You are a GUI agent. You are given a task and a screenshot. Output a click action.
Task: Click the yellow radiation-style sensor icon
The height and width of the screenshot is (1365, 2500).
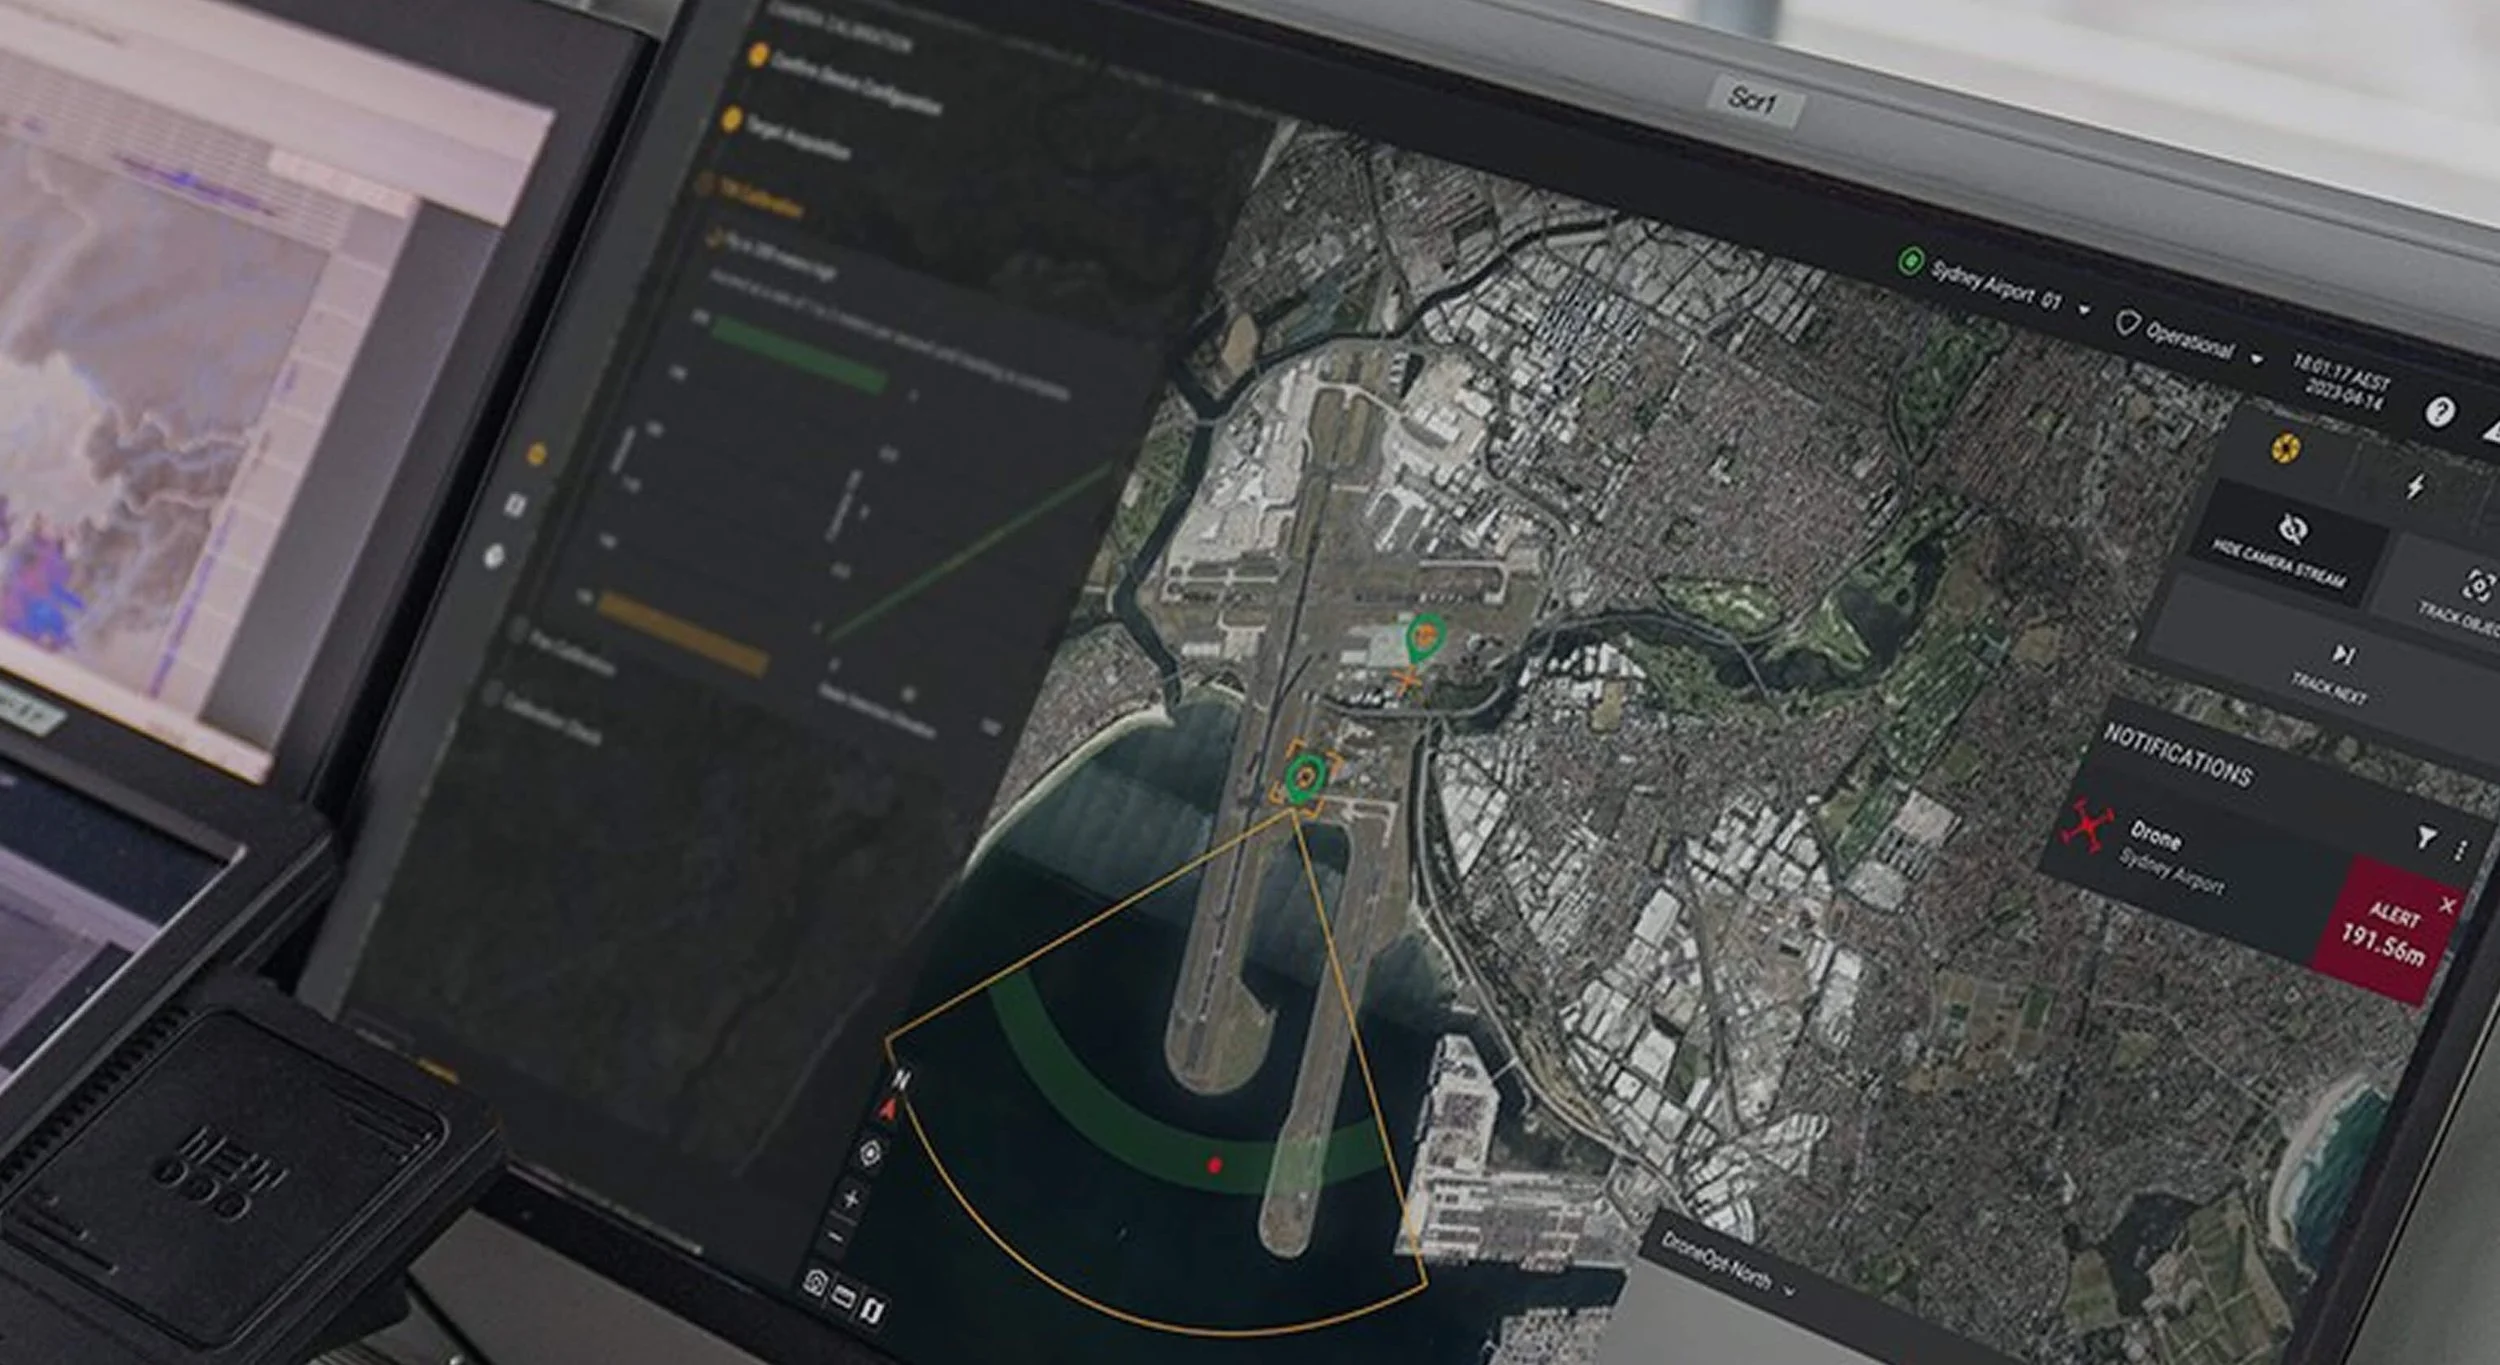[2285, 448]
